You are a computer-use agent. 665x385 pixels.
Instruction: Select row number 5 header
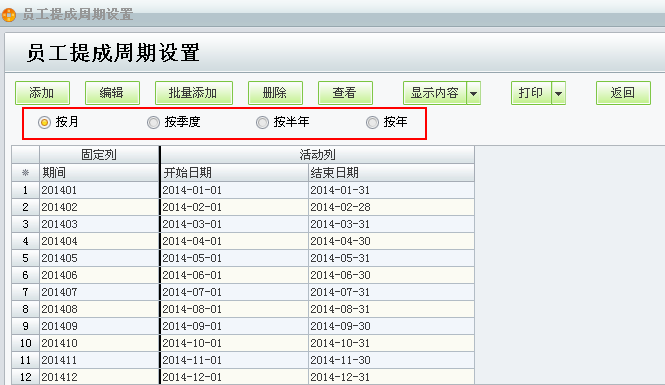[x=25, y=258]
